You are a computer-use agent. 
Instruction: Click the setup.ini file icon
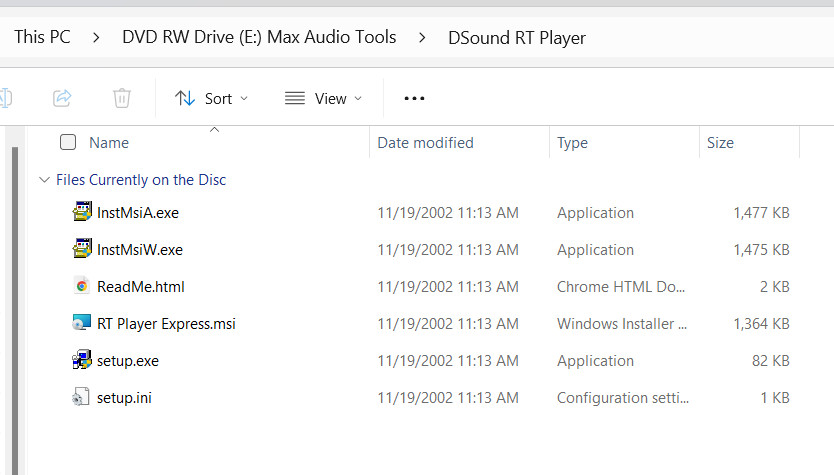pyautogui.click(x=80, y=397)
